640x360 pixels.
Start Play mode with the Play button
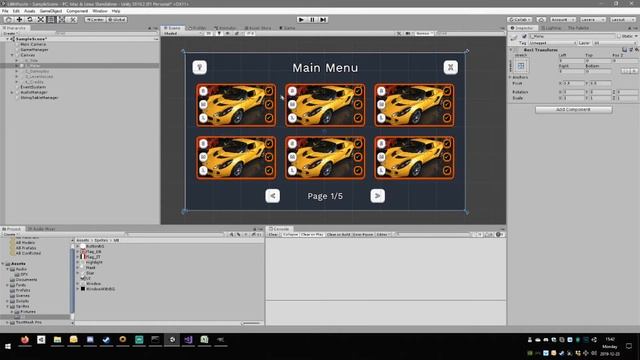(x=301, y=19)
